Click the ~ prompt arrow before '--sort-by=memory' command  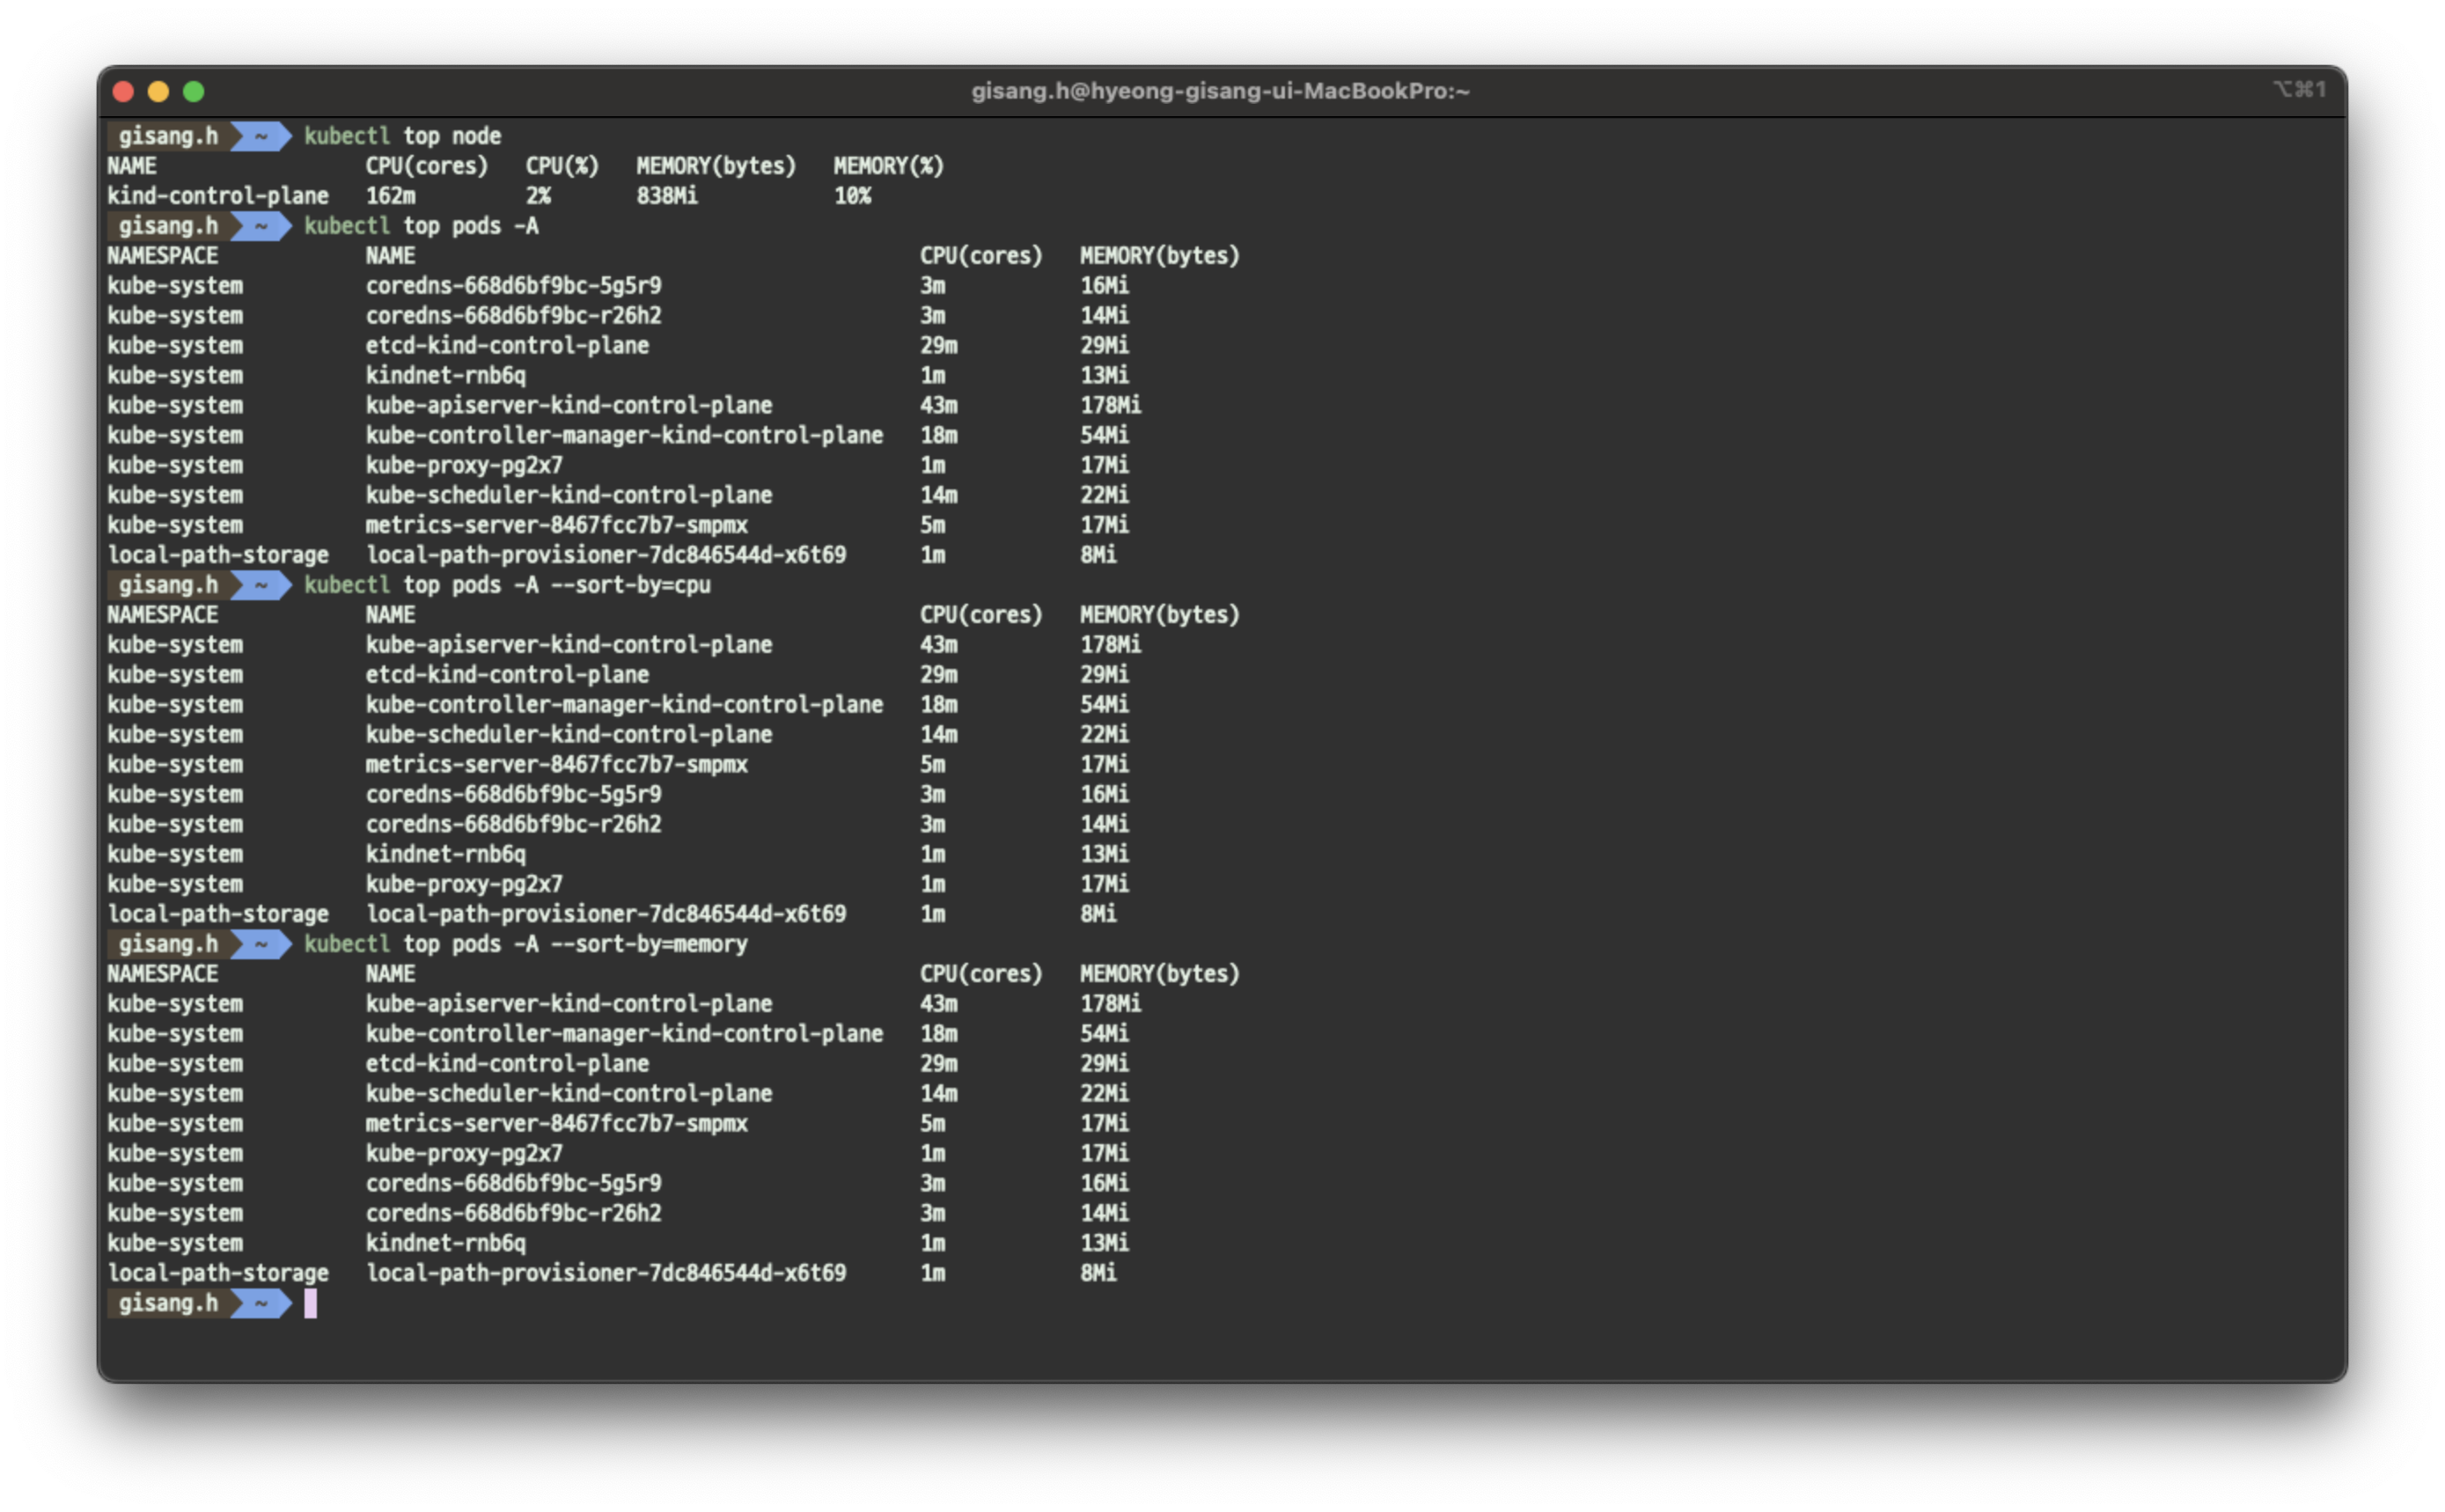261,944
